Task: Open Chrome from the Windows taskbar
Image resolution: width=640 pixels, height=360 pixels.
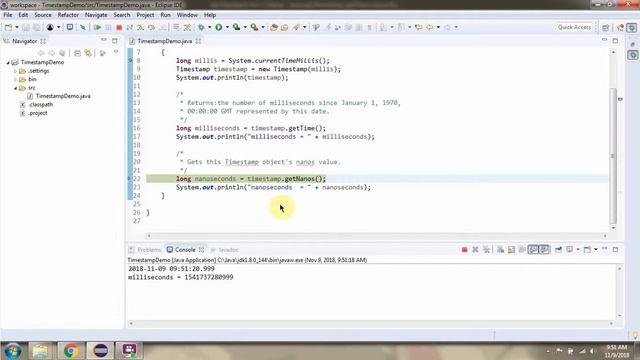Action: click(x=71, y=351)
